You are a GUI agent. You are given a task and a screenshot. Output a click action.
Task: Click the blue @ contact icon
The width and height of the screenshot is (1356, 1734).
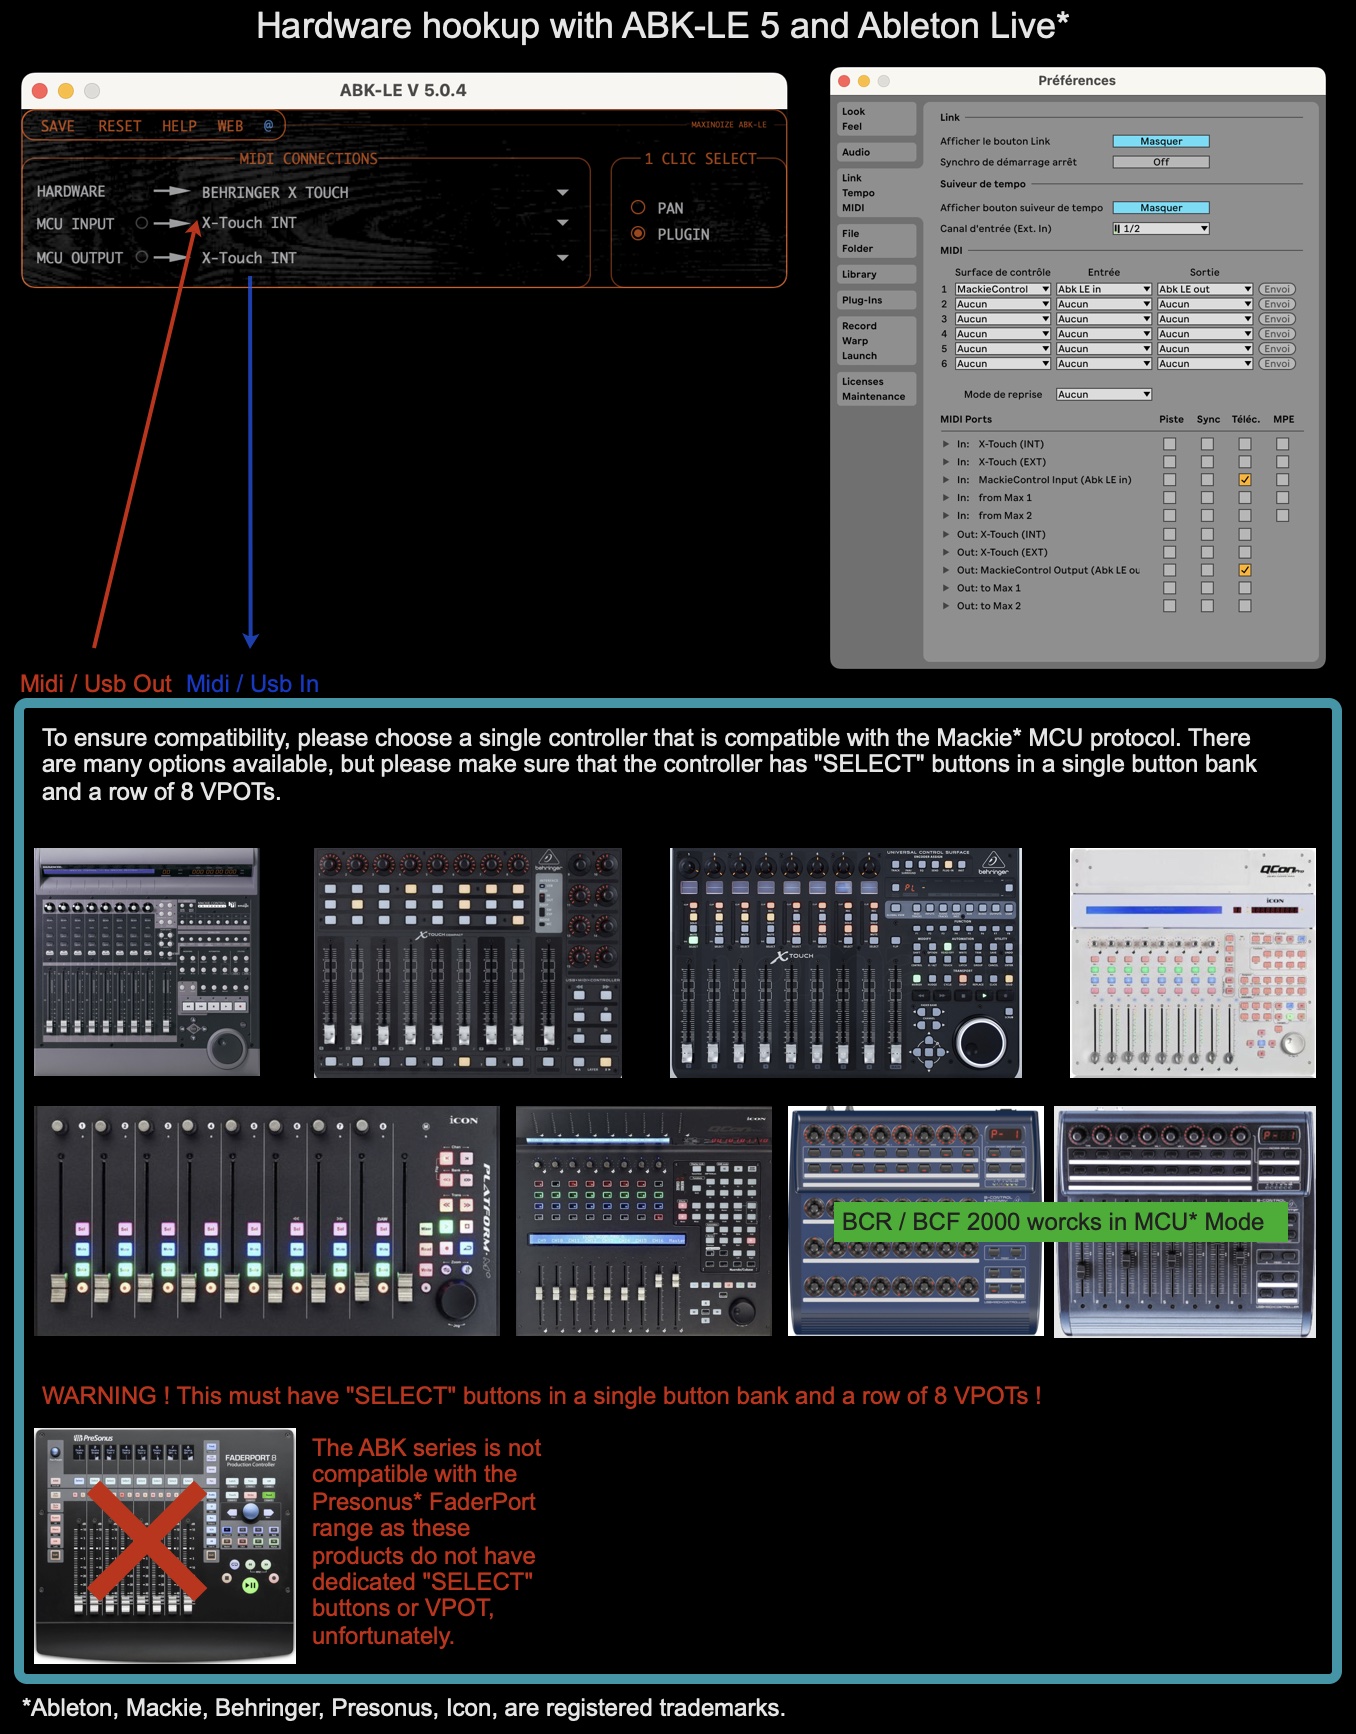268,126
